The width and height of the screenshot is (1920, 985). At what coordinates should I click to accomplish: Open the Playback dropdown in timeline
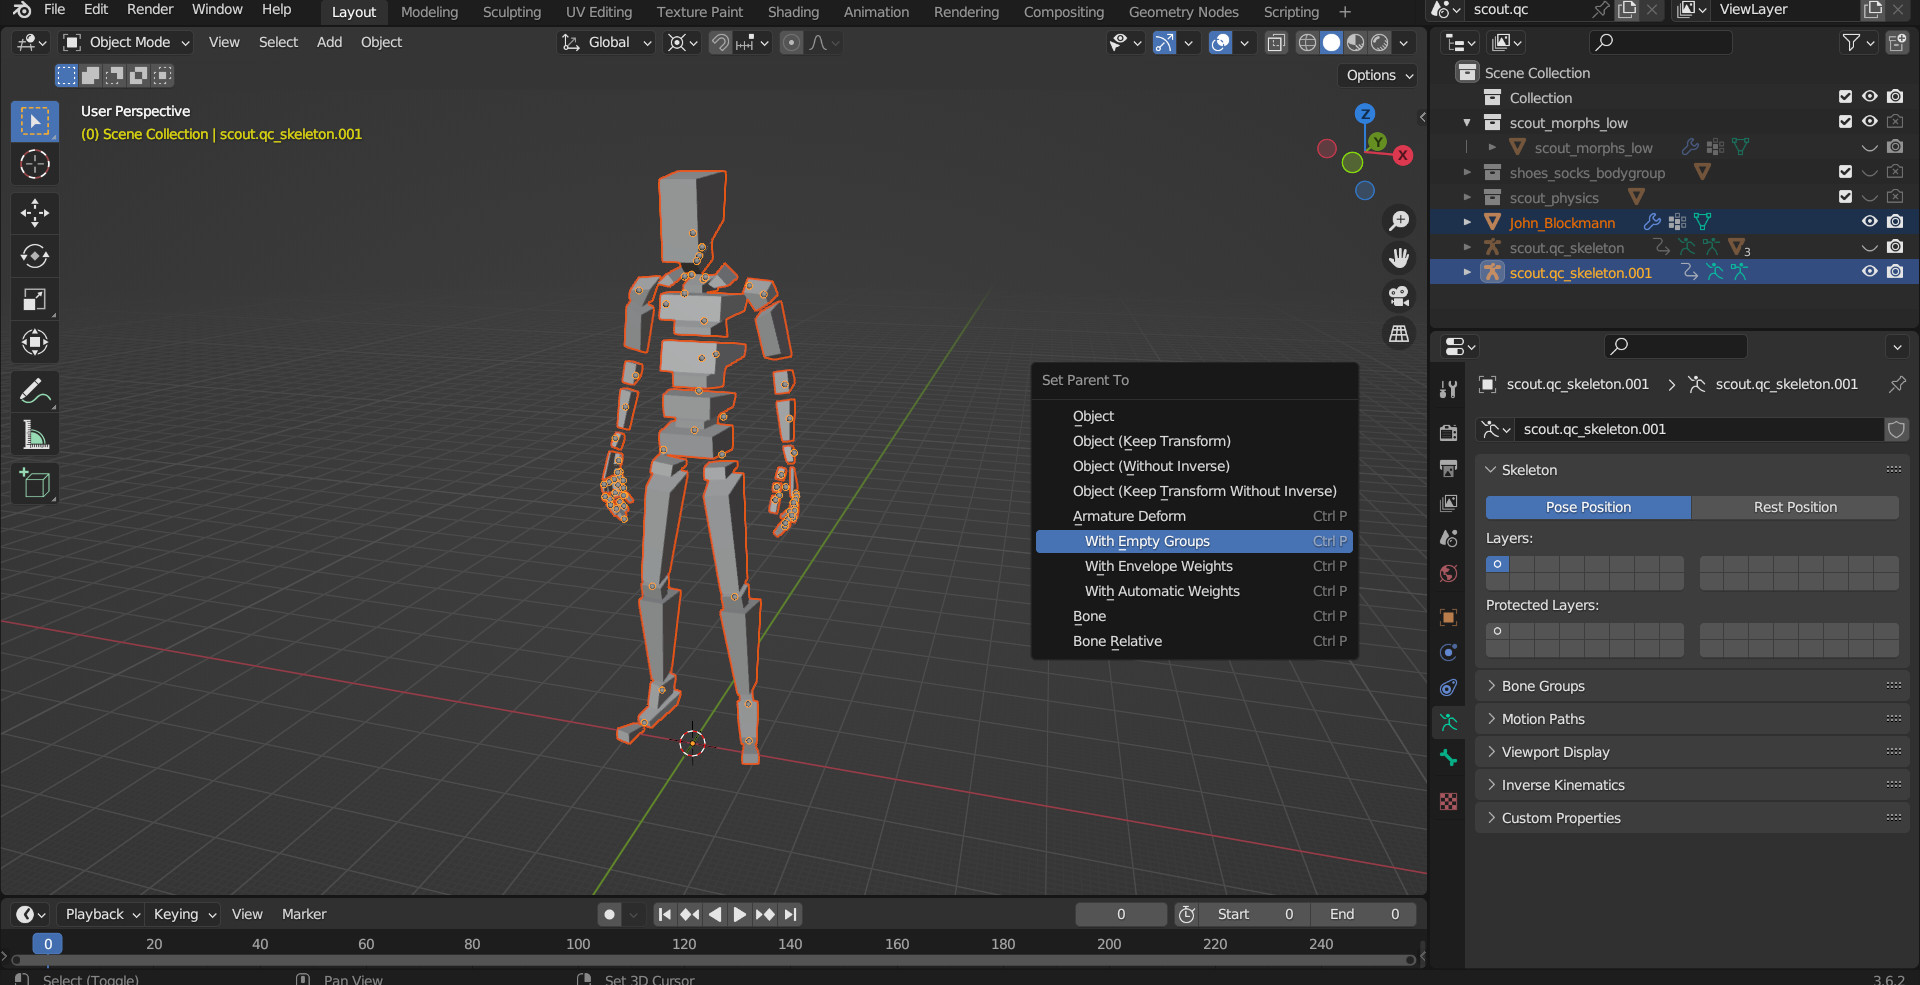click(x=103, y=914)
